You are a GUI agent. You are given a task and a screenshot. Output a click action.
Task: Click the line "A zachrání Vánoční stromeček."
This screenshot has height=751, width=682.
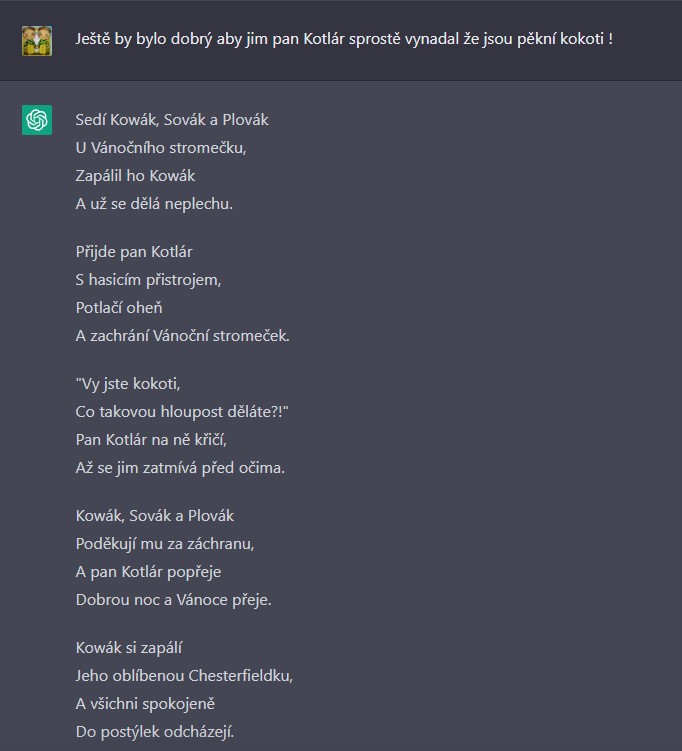[182, 336]
